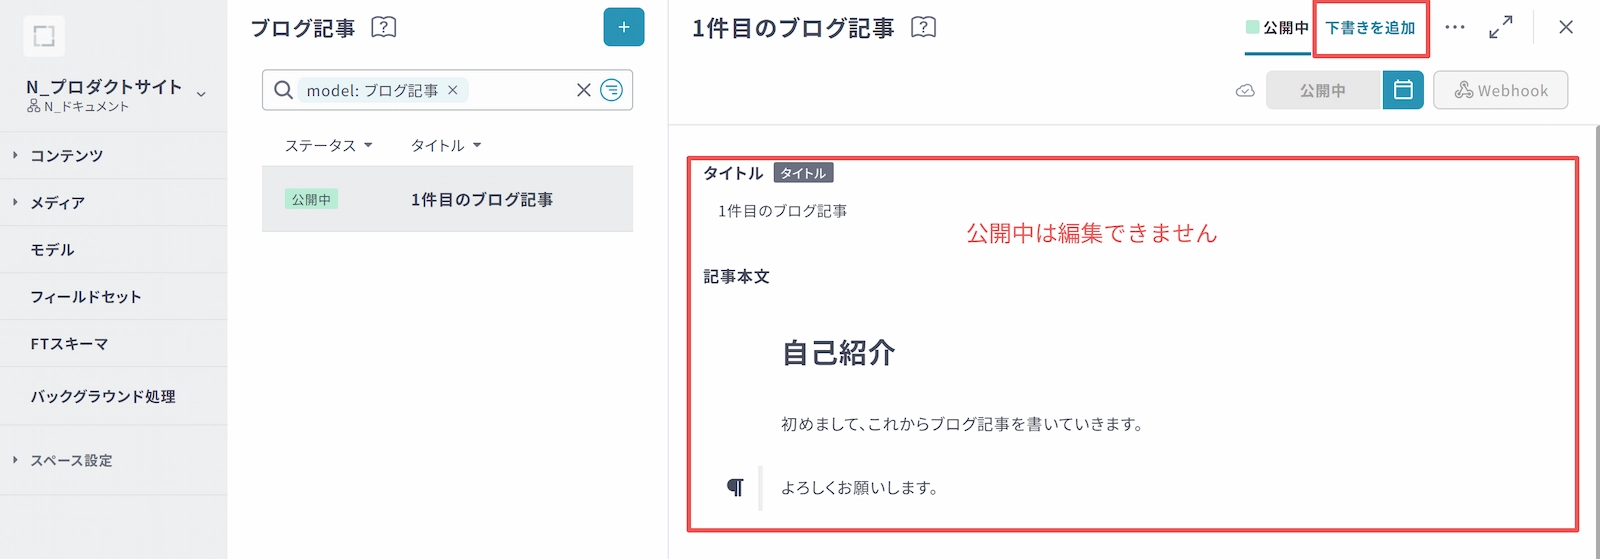
Task: Sort by ステータス column dropdown
Action: click(328, 145)
